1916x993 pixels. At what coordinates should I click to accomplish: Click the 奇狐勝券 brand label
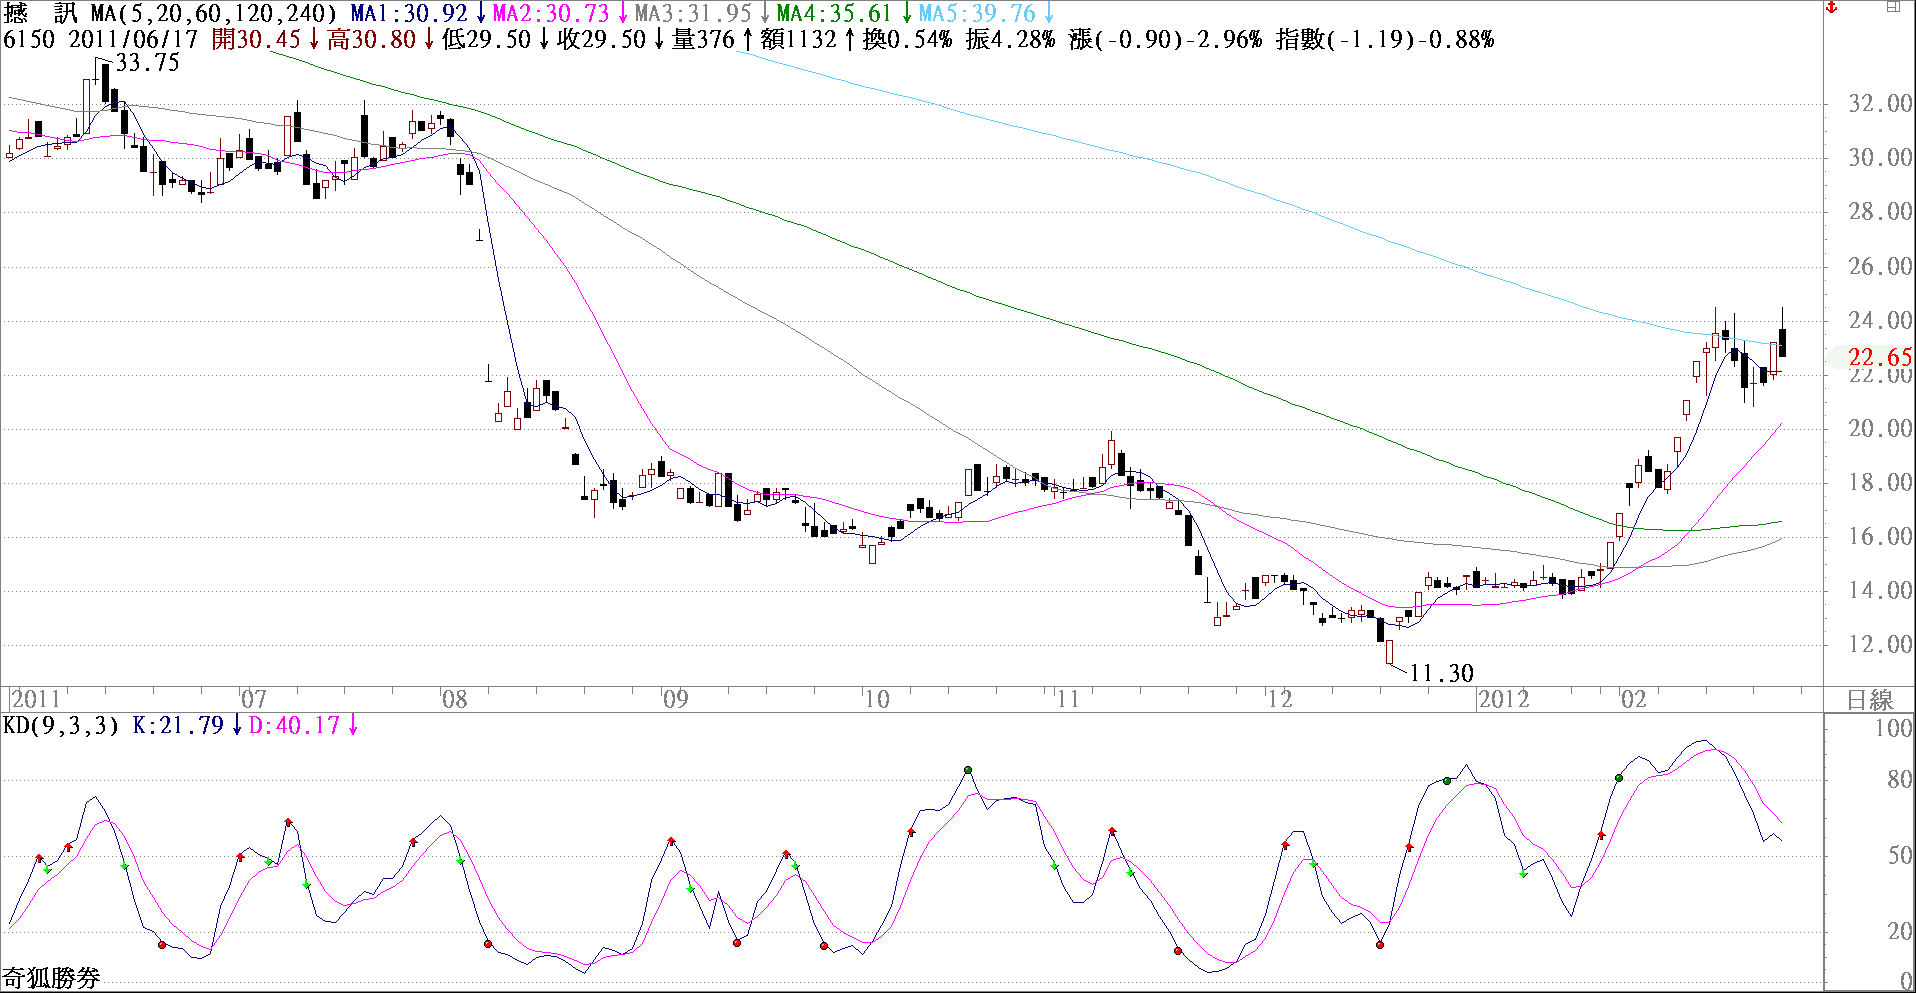tap(51, 978)
